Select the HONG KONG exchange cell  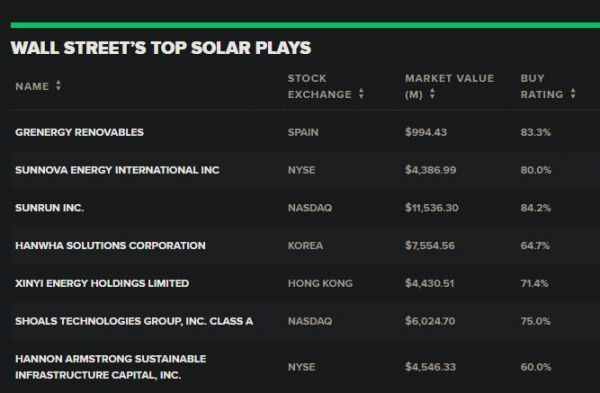click(x=320, y=283)
